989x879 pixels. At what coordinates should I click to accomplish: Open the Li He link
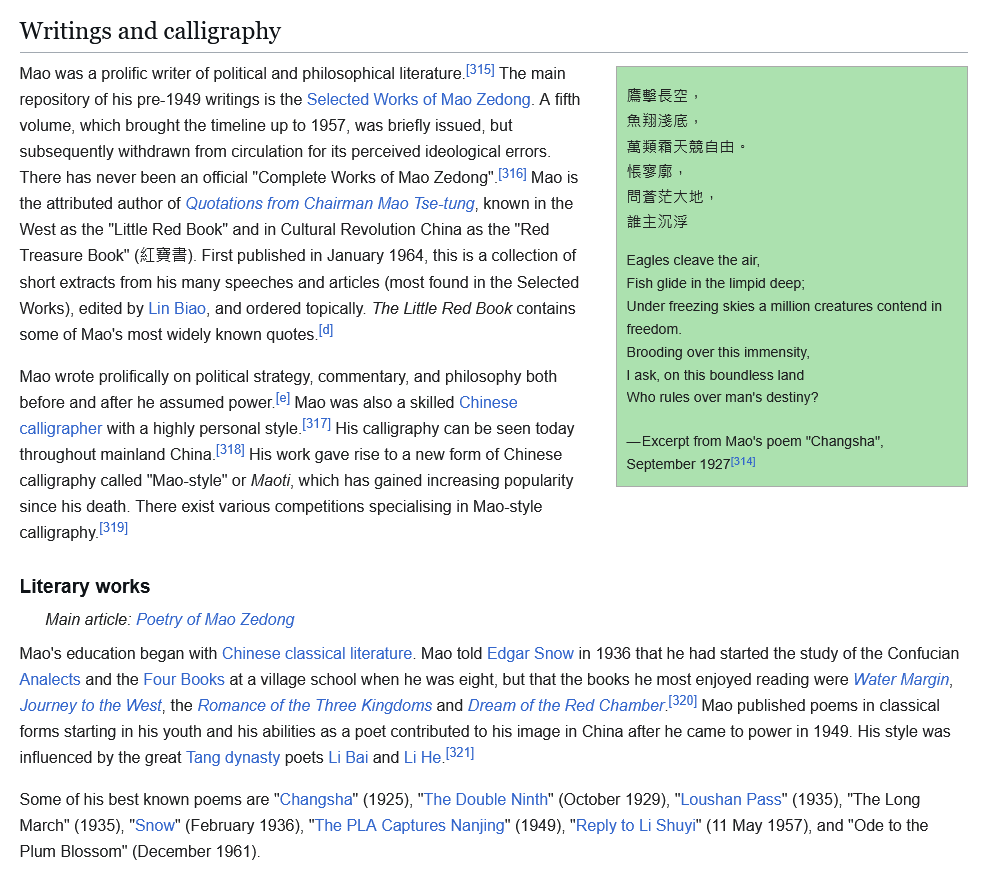tap(422, 757)
